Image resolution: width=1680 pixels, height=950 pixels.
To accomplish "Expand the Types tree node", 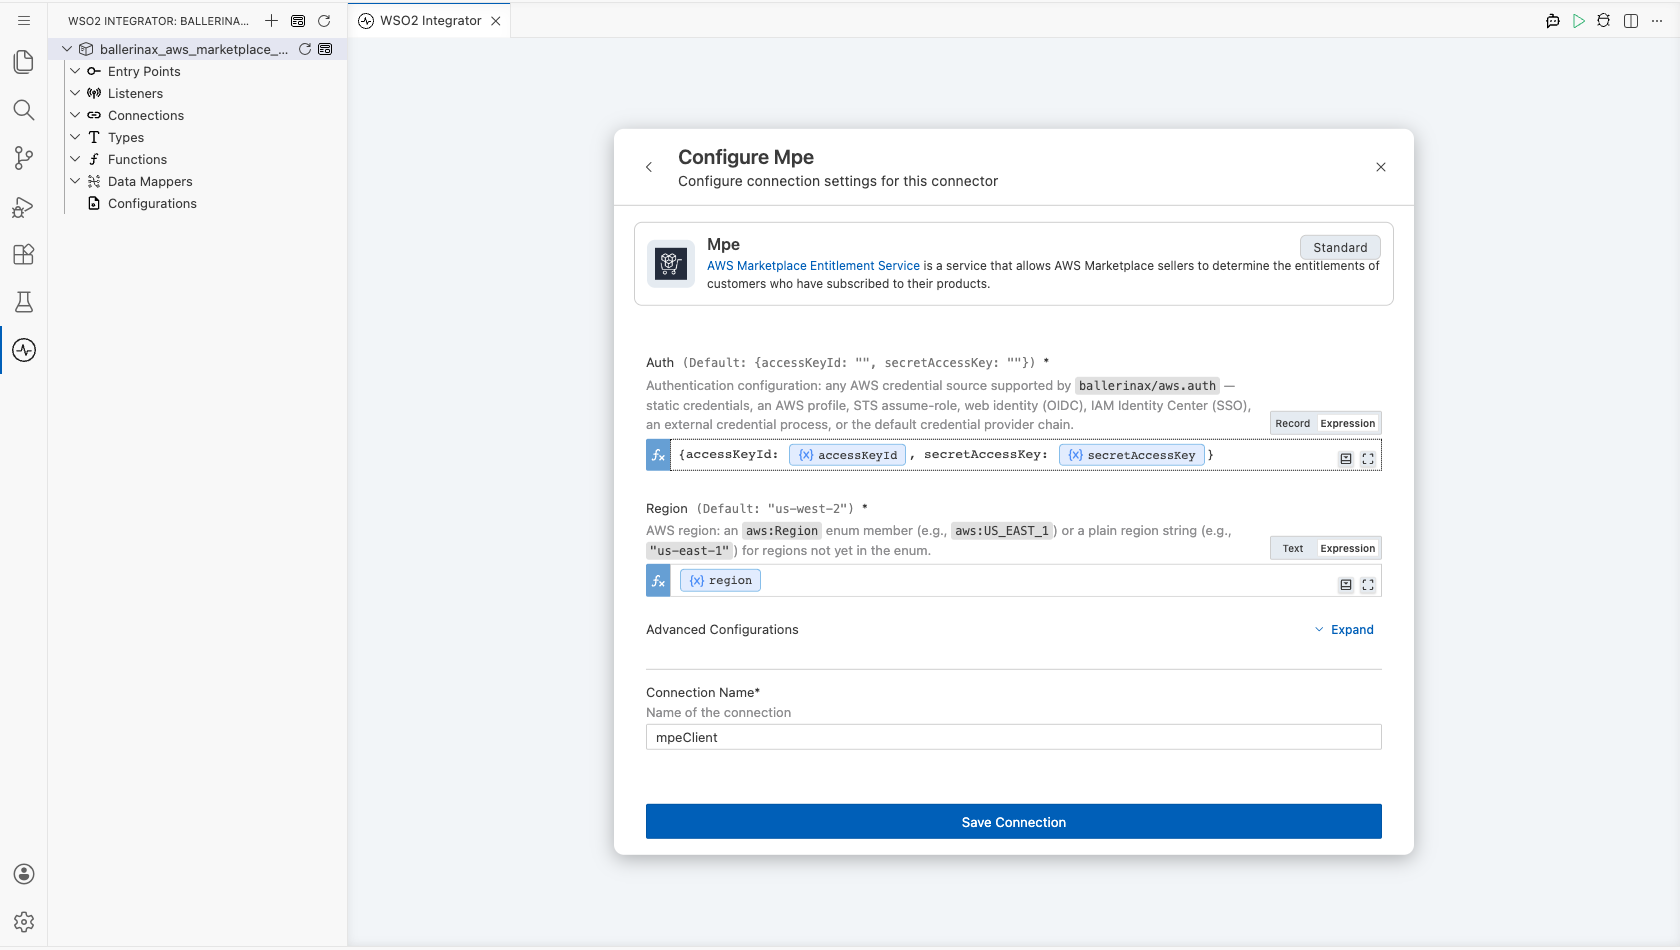I will tap(75, 137).
